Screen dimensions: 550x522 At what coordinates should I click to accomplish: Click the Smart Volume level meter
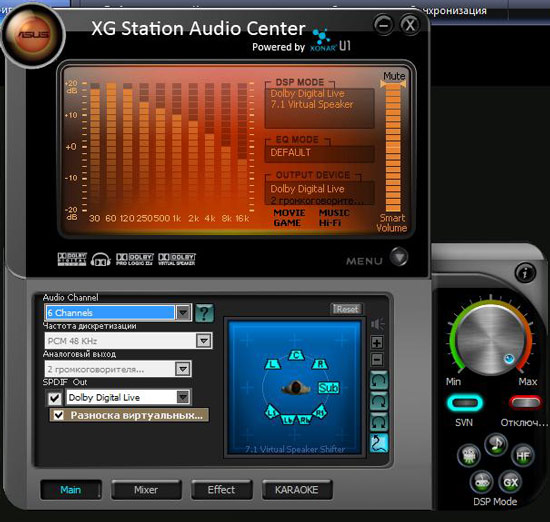tap(393, 147)
